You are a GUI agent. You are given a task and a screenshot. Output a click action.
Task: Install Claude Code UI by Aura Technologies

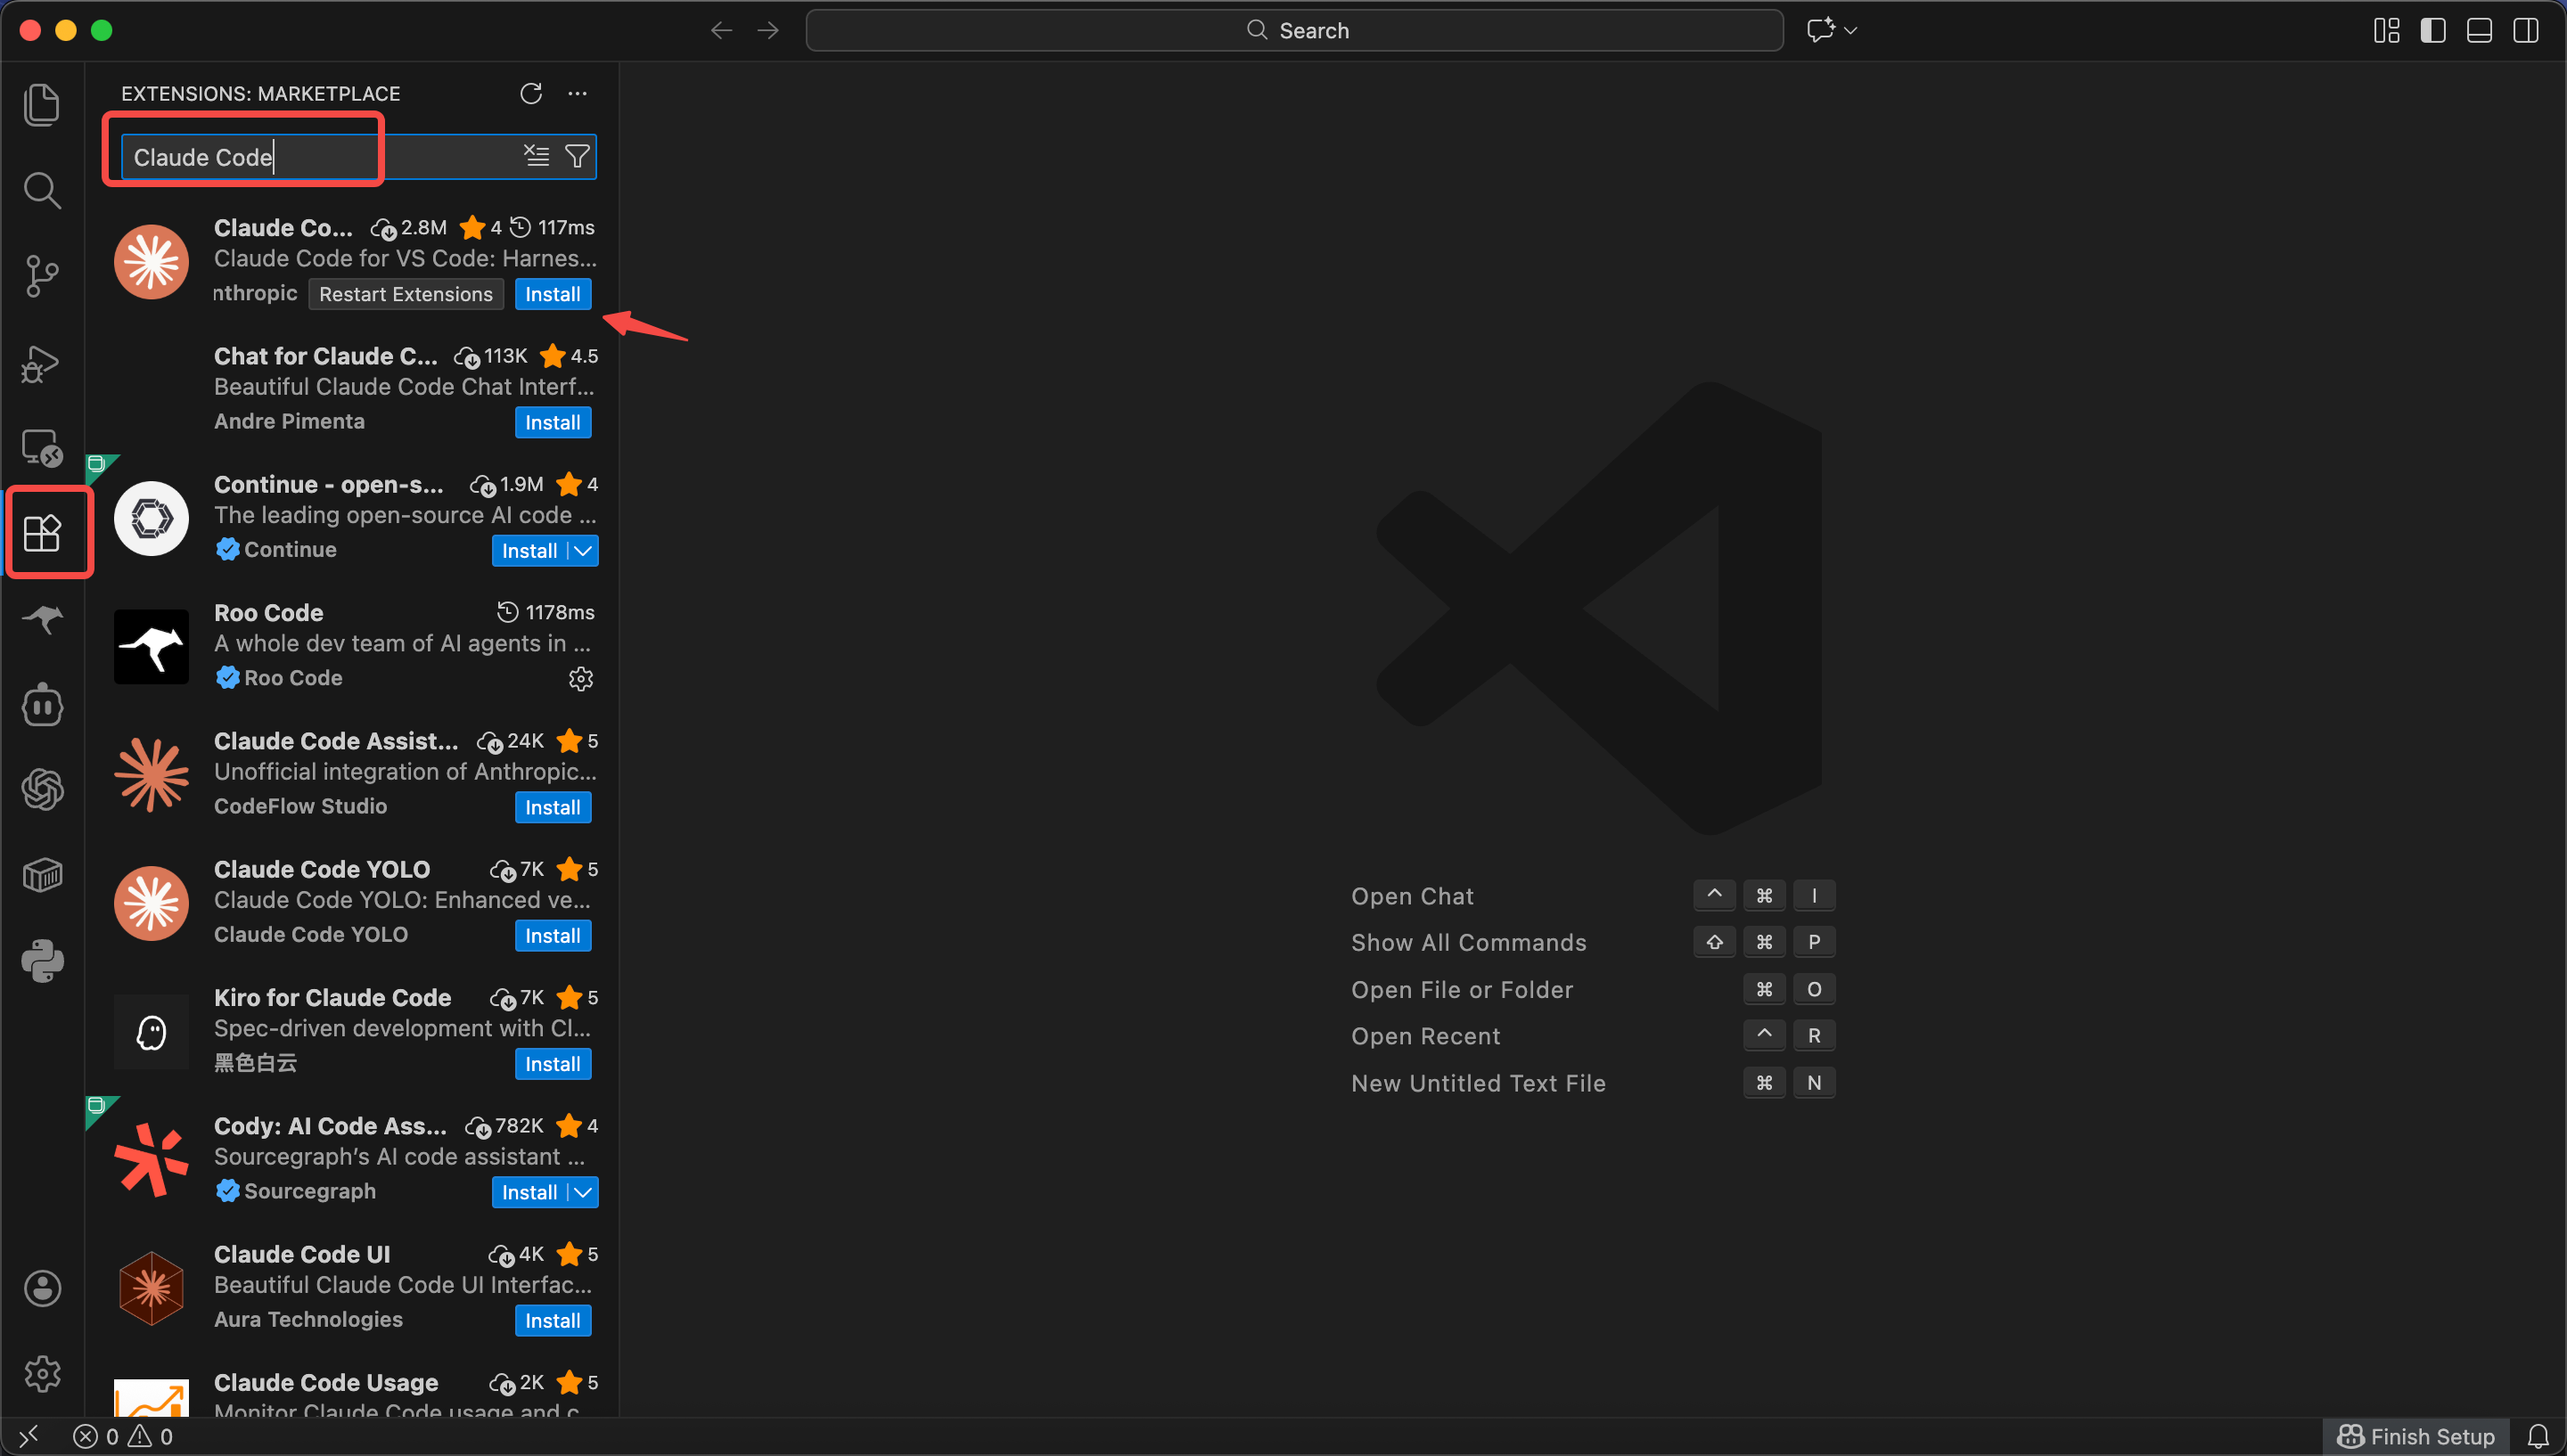tap(553, 1321)
